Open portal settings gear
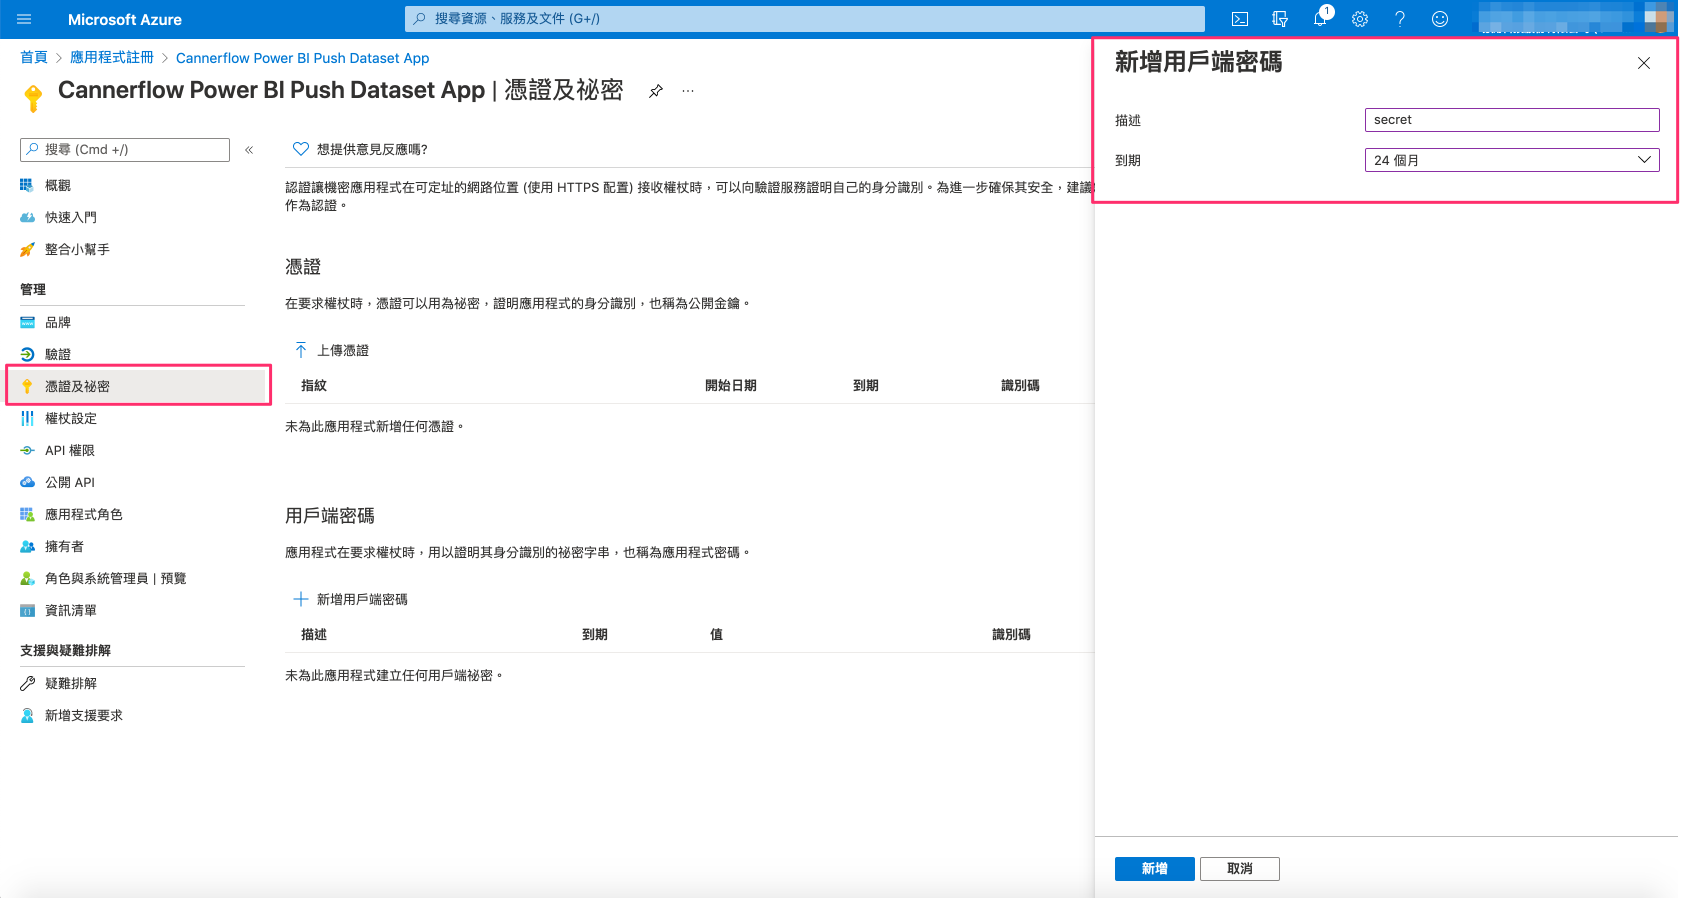The width and height of the screenshot is (1700, 898). pyautogui.click(x=1360, y=19)
